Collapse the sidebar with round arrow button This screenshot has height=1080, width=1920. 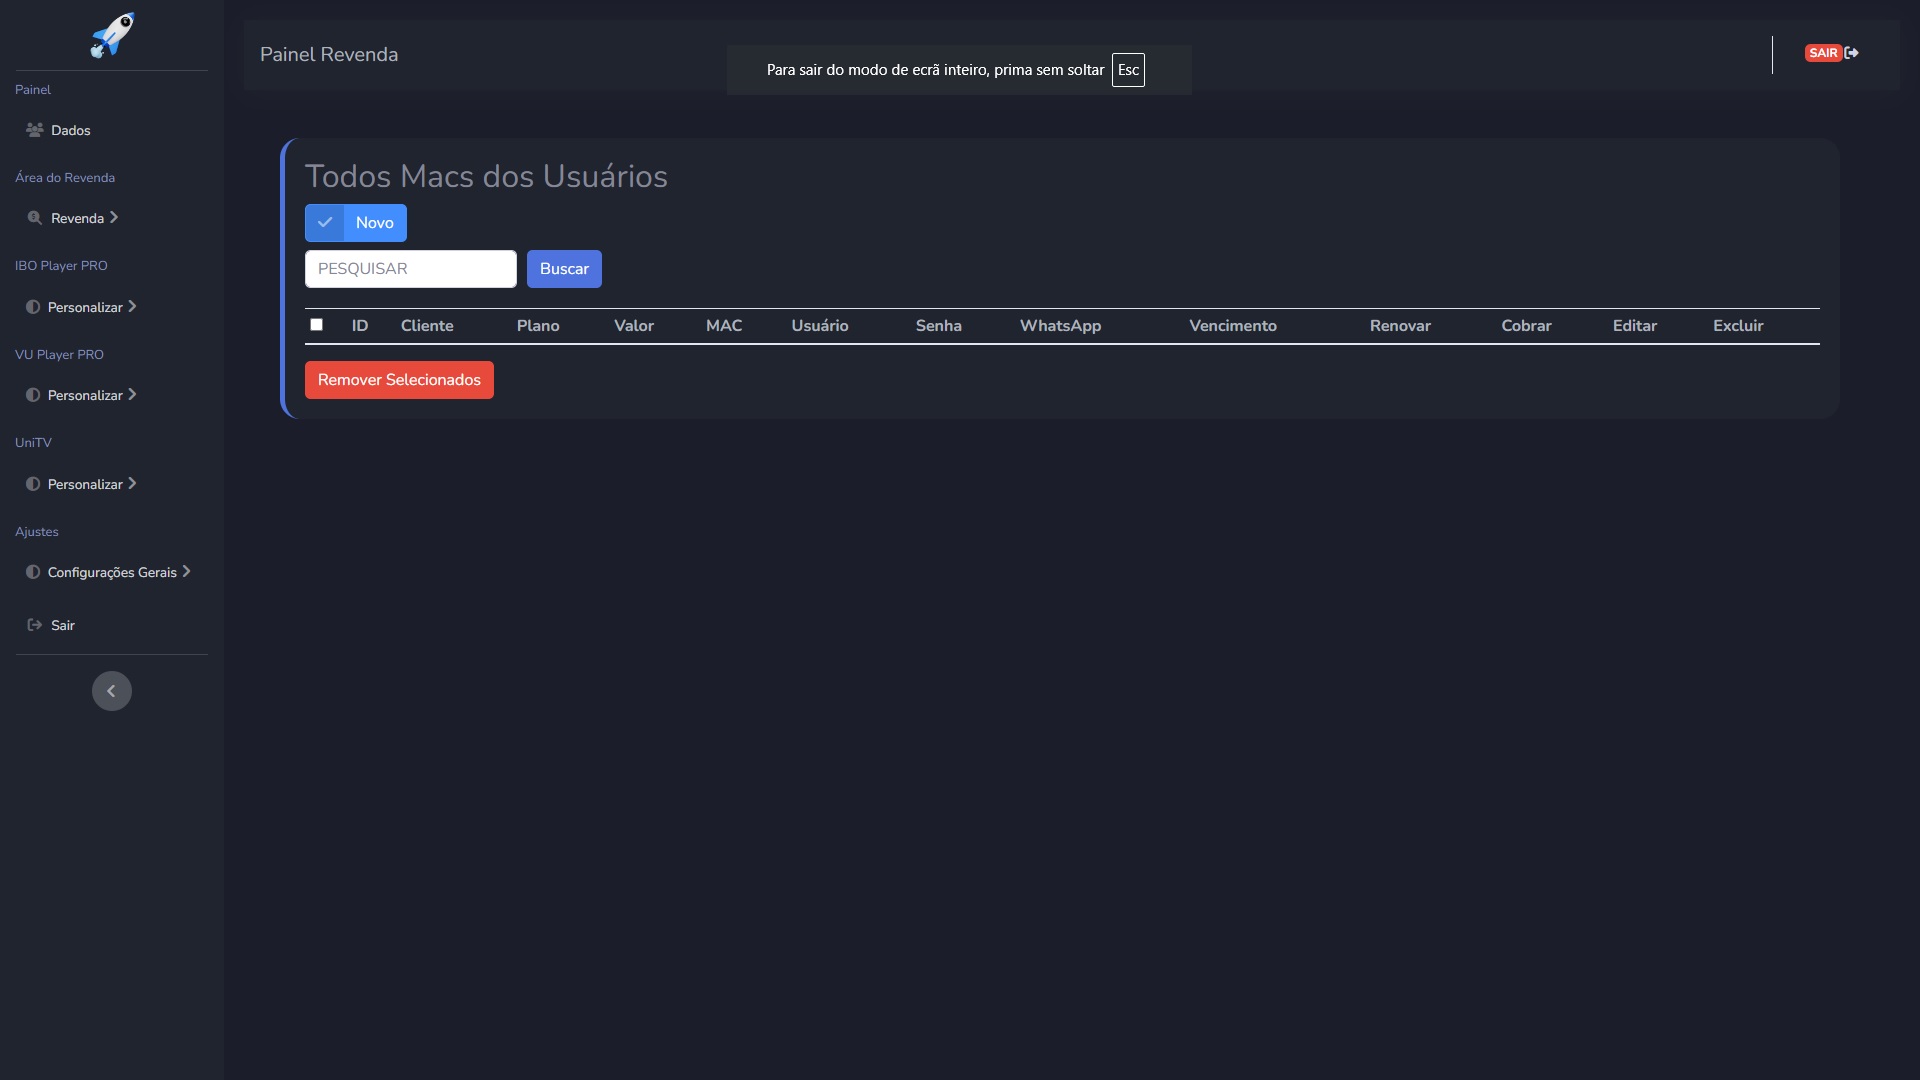tap(112, 691)
